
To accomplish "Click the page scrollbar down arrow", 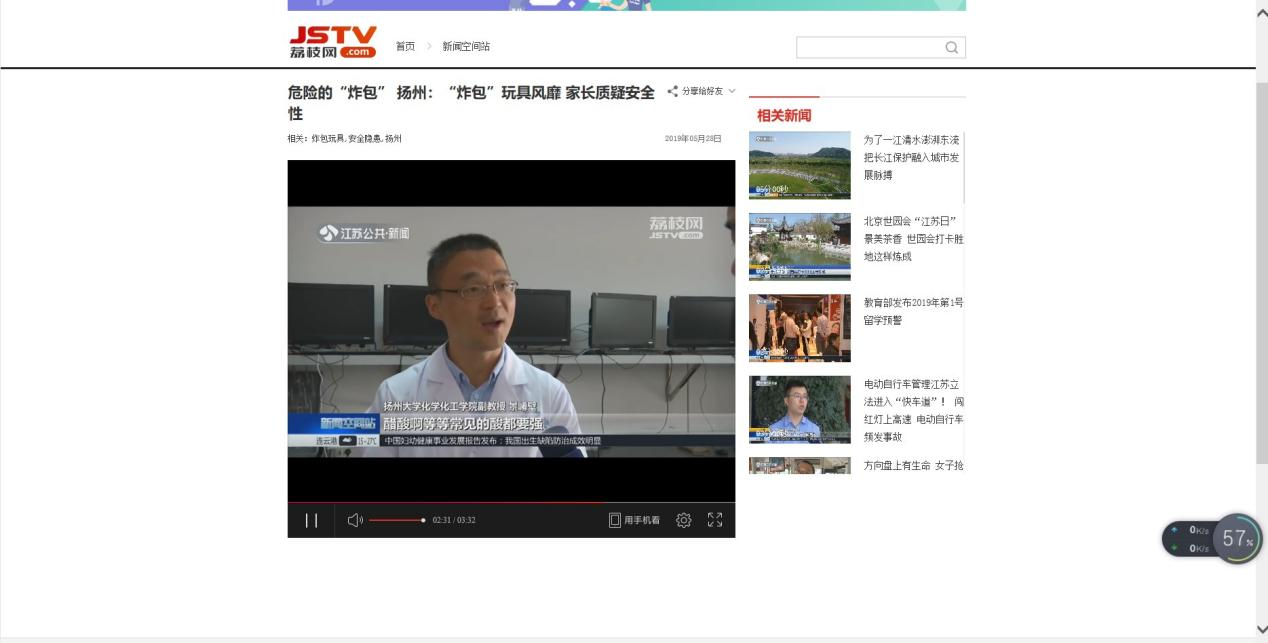I will pyautogui.click(x=1261, y=629).
